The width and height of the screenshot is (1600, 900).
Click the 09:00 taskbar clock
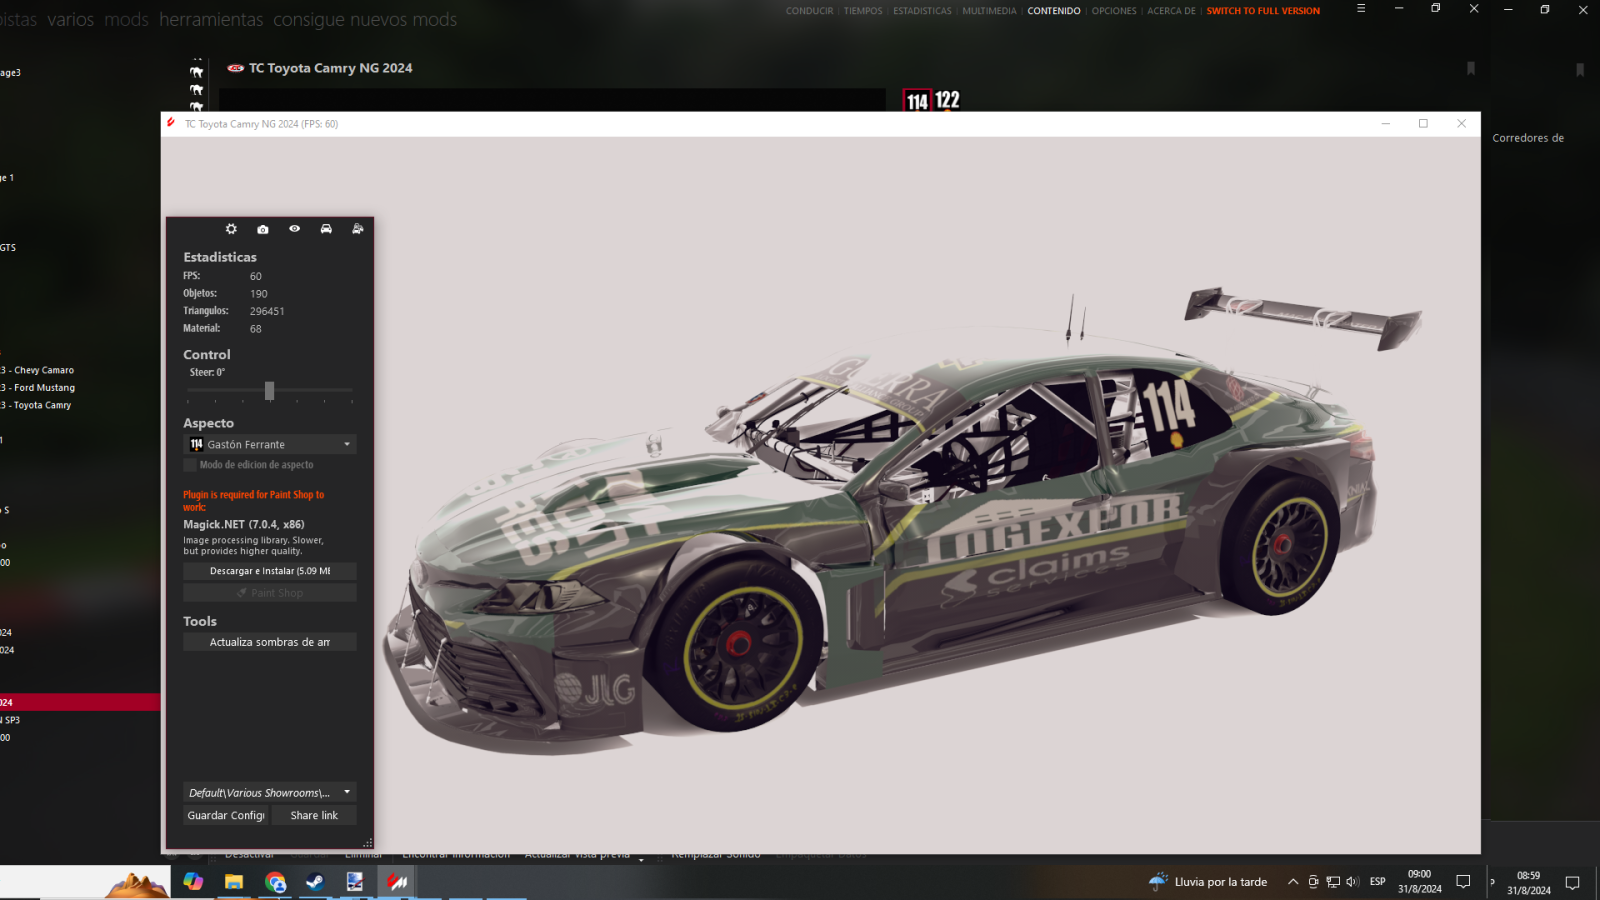point(1419,881)
